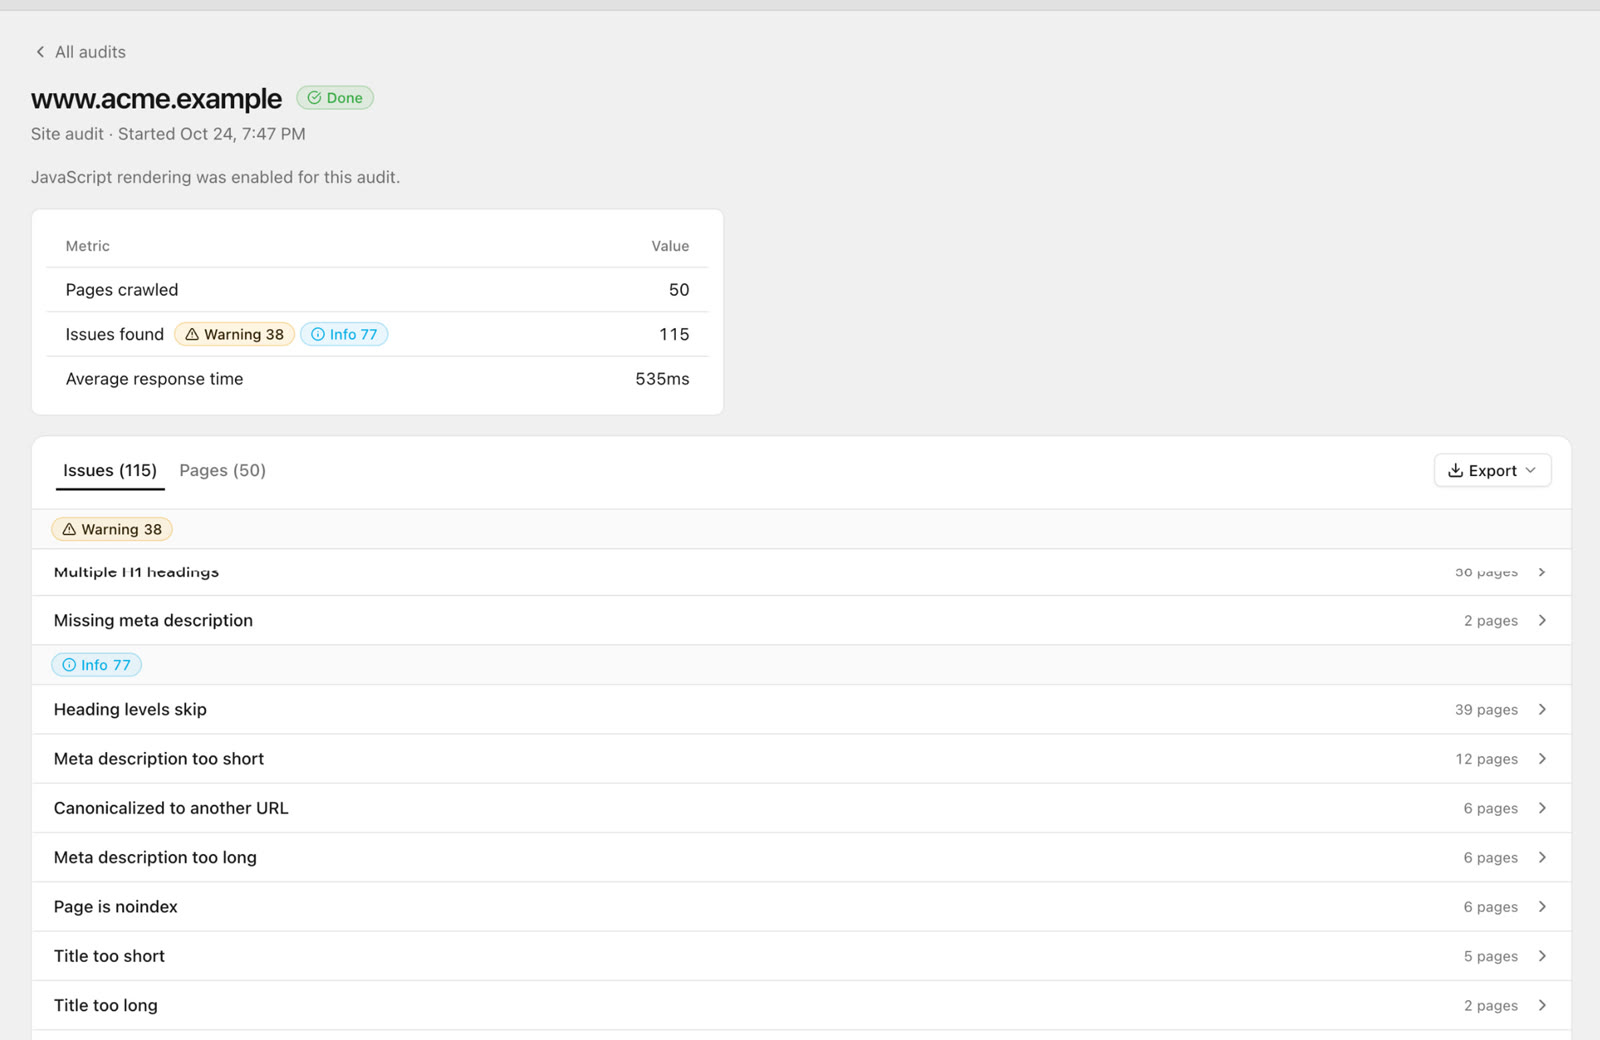
Task: Click the www.acme.example heading
Action: 156,98
